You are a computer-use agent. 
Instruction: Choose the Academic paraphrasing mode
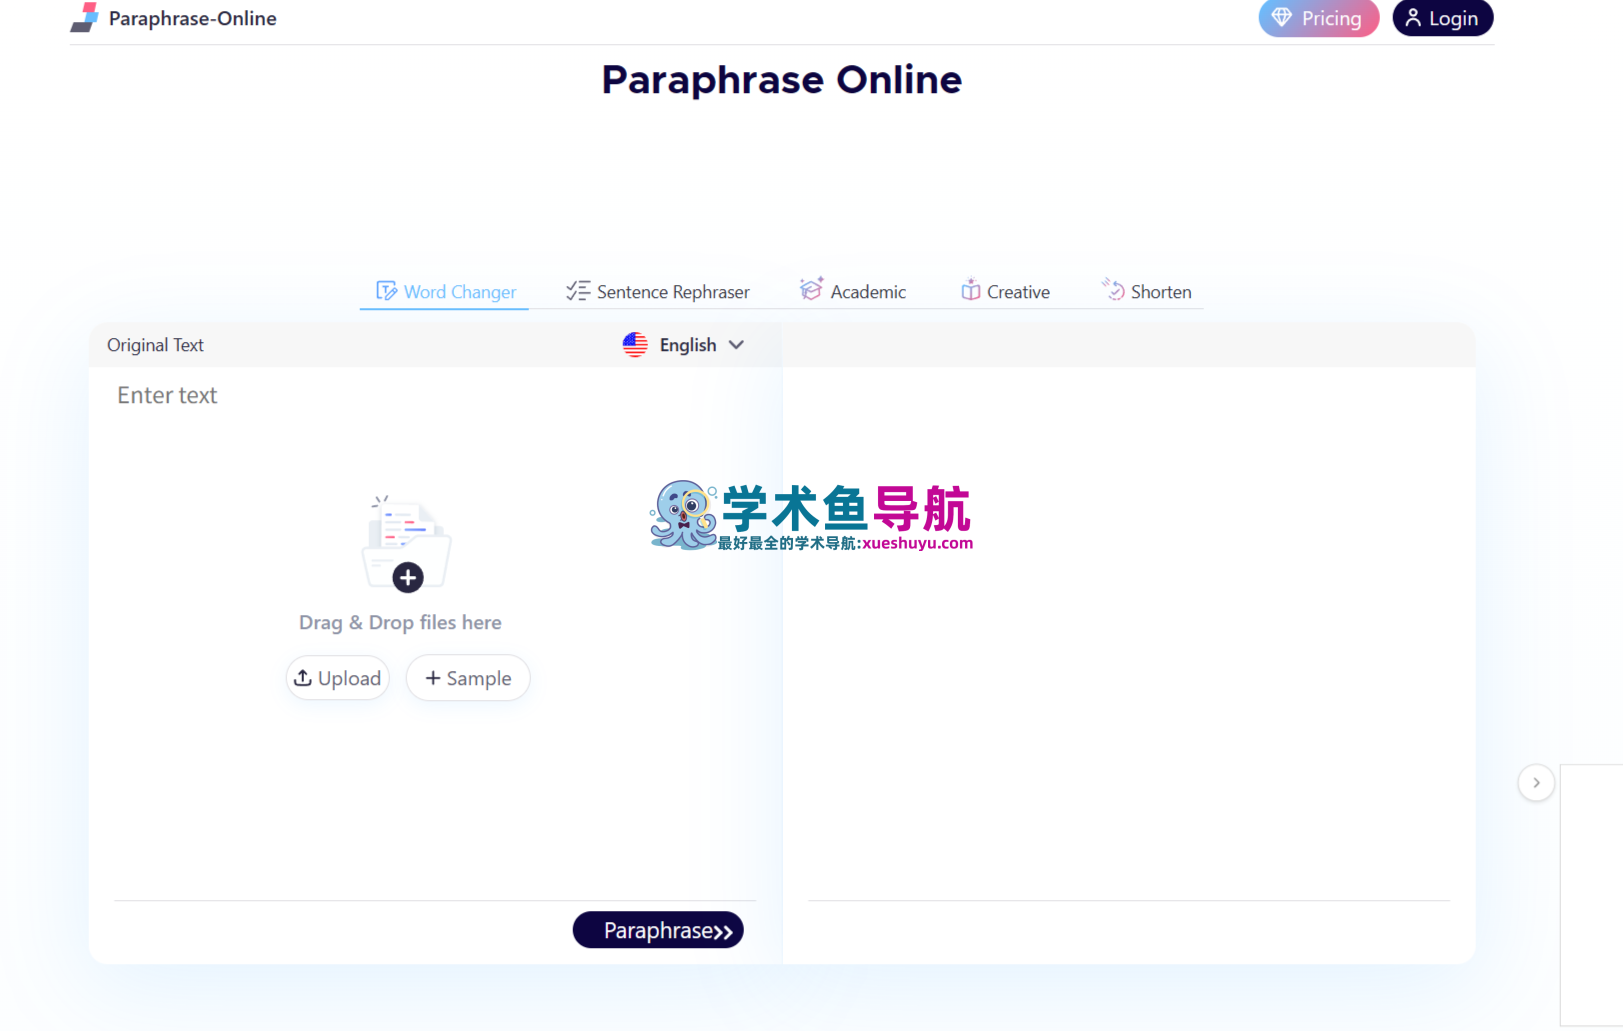point(853,291)
